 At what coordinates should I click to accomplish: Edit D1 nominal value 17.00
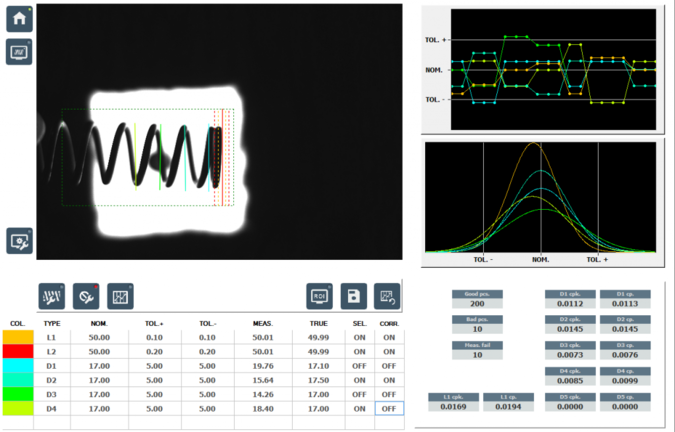(99, 366)
